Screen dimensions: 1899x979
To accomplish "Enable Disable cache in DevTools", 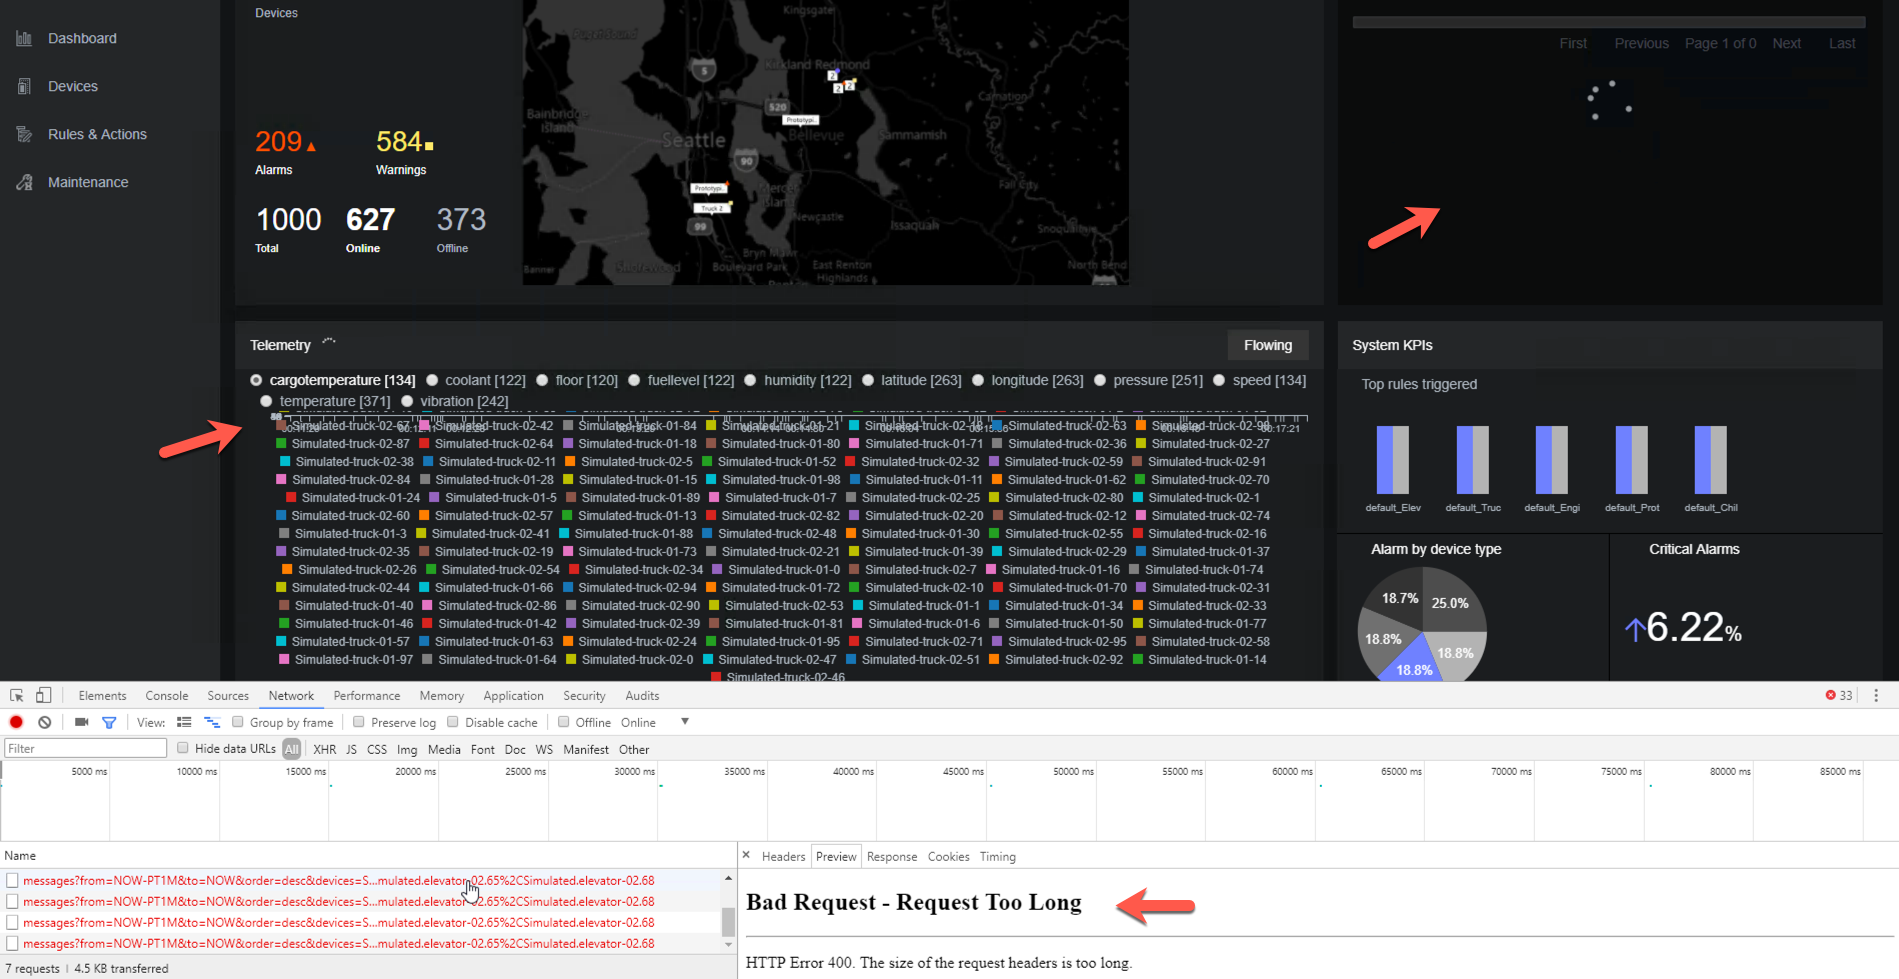I will (x=452, y=721).
